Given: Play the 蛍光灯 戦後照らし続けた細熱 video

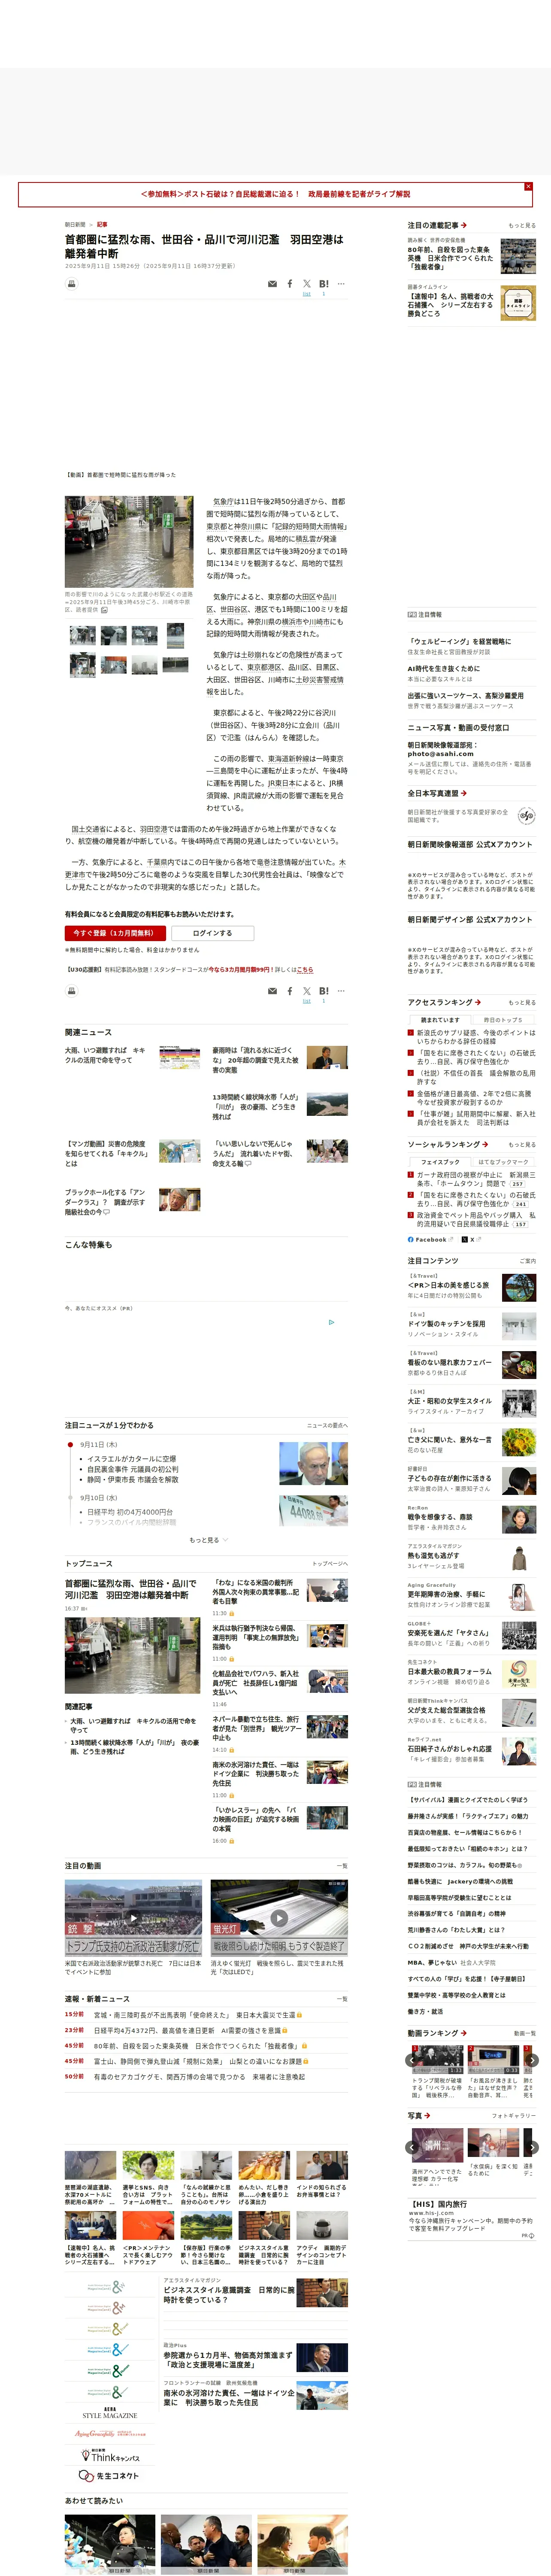Looking at the screenshot, I should point(279,1918).
